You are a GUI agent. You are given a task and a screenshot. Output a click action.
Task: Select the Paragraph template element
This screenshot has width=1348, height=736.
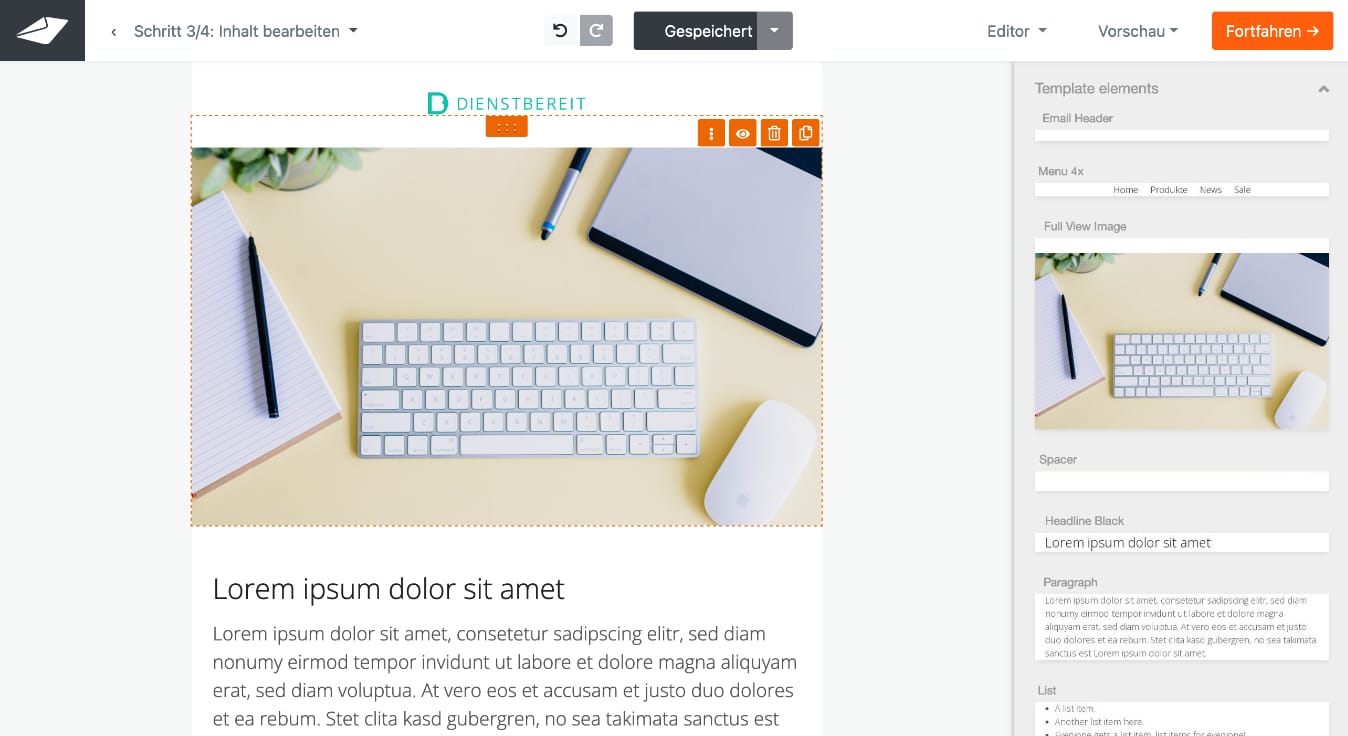1181,627
